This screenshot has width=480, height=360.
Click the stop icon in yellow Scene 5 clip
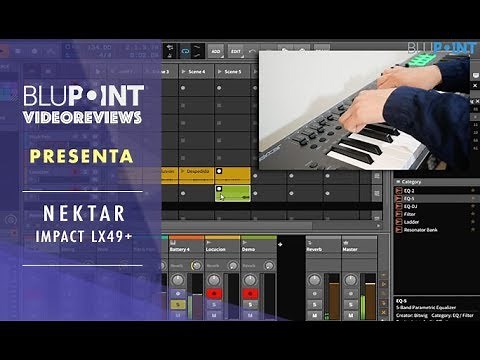[219, 171]
